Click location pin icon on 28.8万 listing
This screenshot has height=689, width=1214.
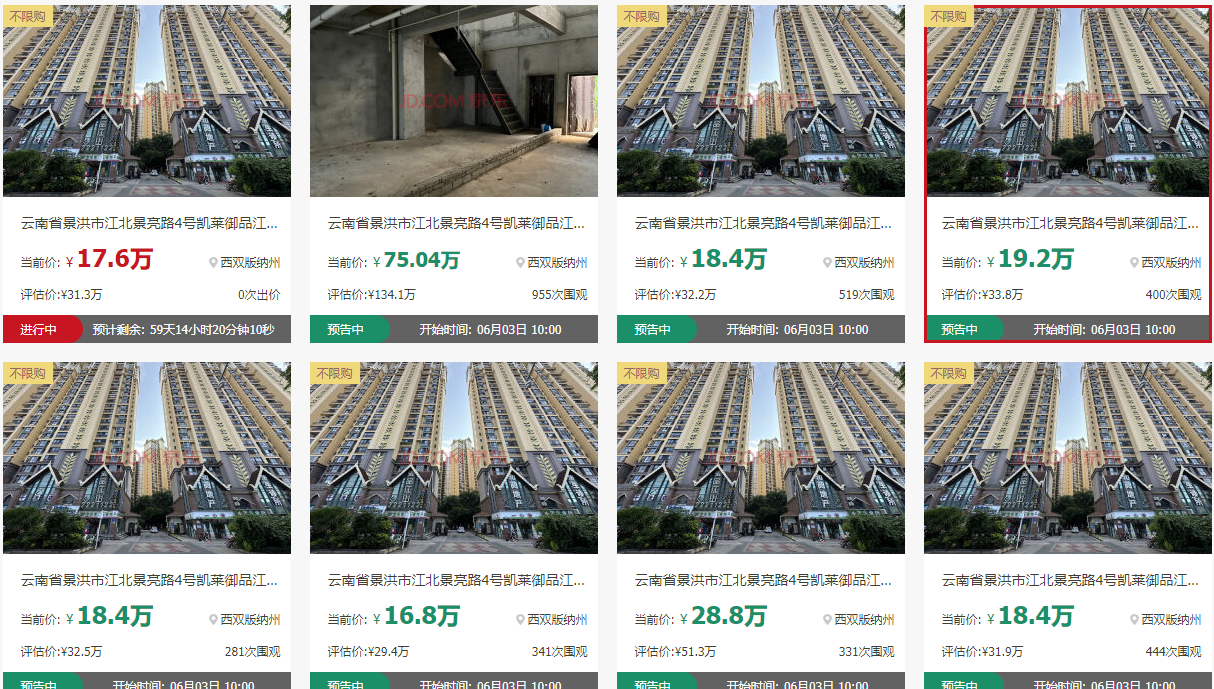[827, 620]
